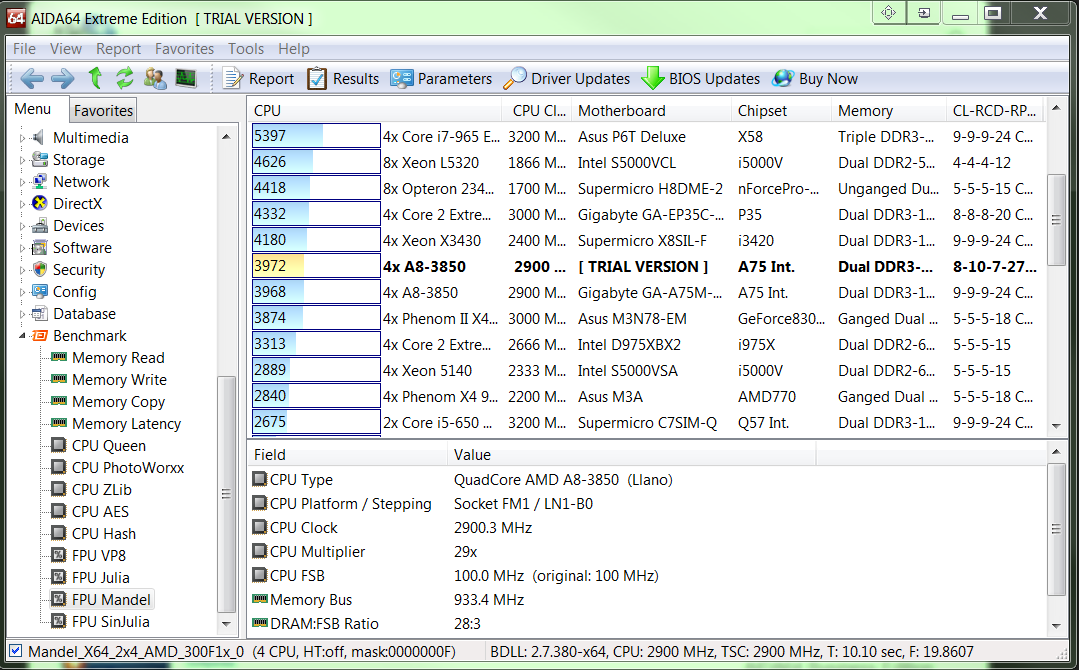Click the Software icon in tree
The image size is (1079, 670).
tap(40, 248)
